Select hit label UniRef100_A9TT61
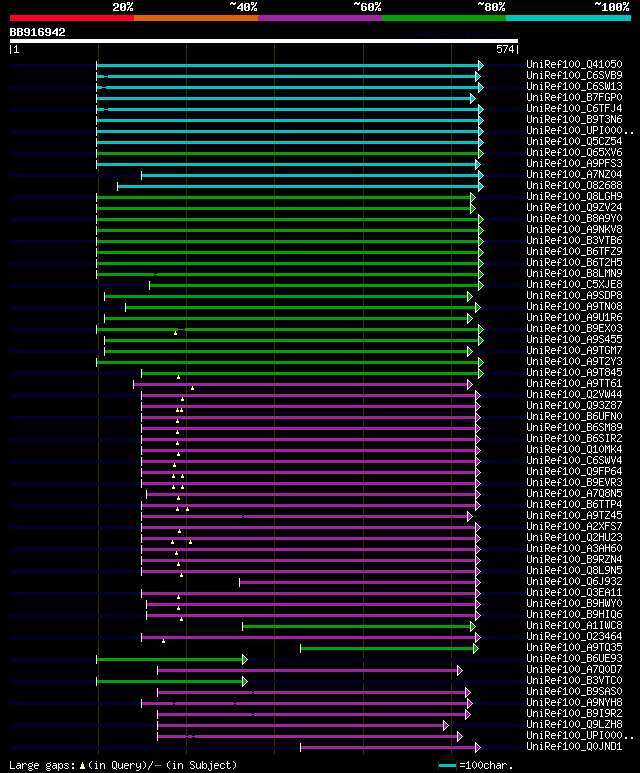 pyautogui.click(x=574, y=384)
